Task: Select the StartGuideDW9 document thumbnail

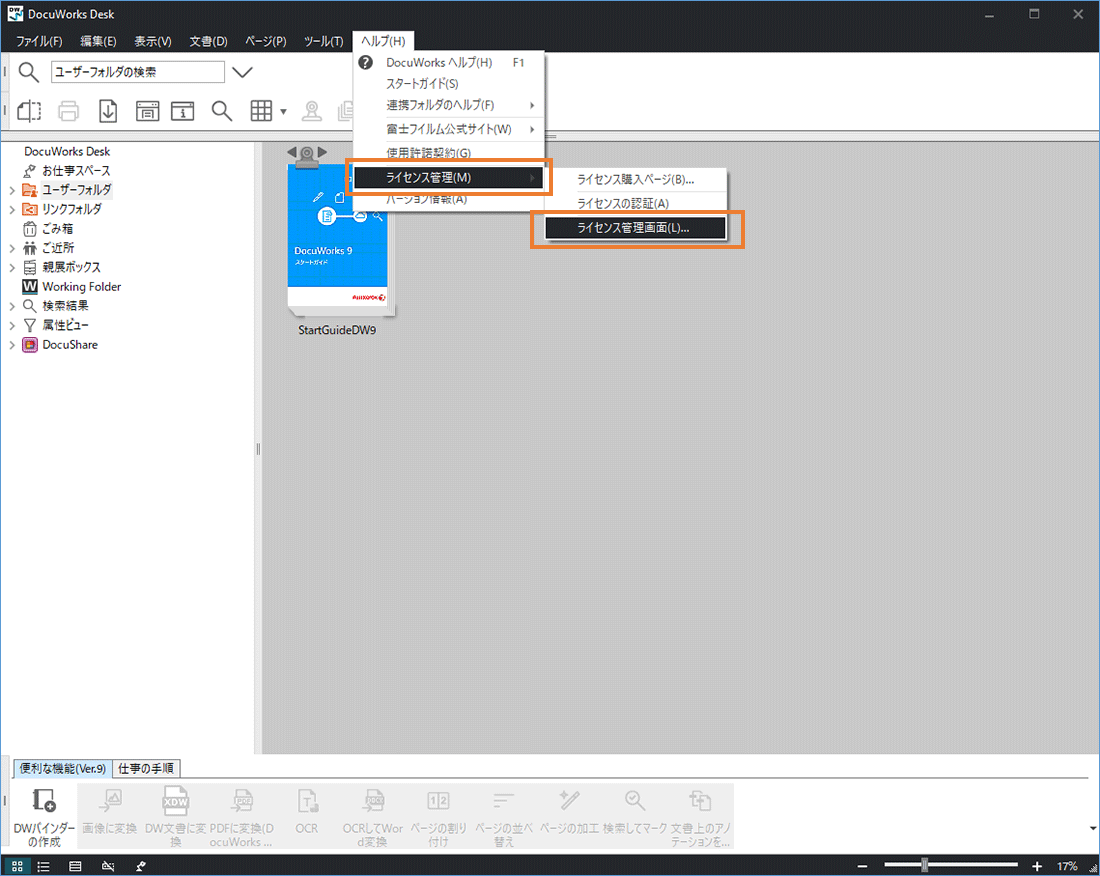Action: pos(339,242)
